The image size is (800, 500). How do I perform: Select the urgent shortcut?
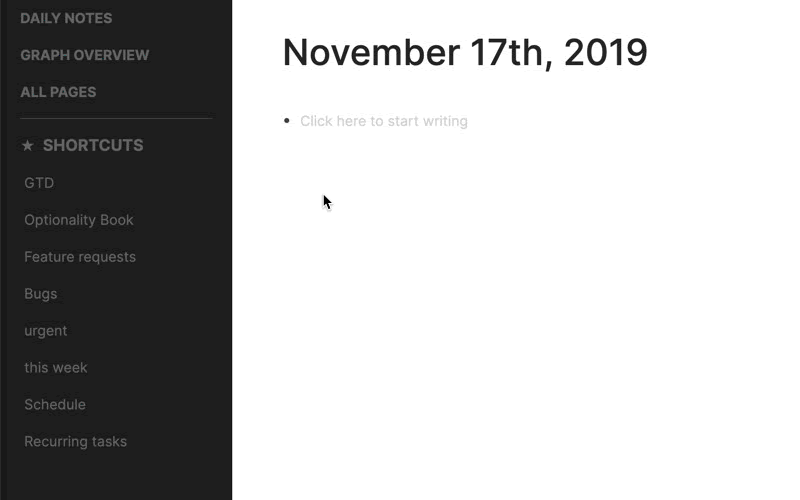[x=46, y=331]
